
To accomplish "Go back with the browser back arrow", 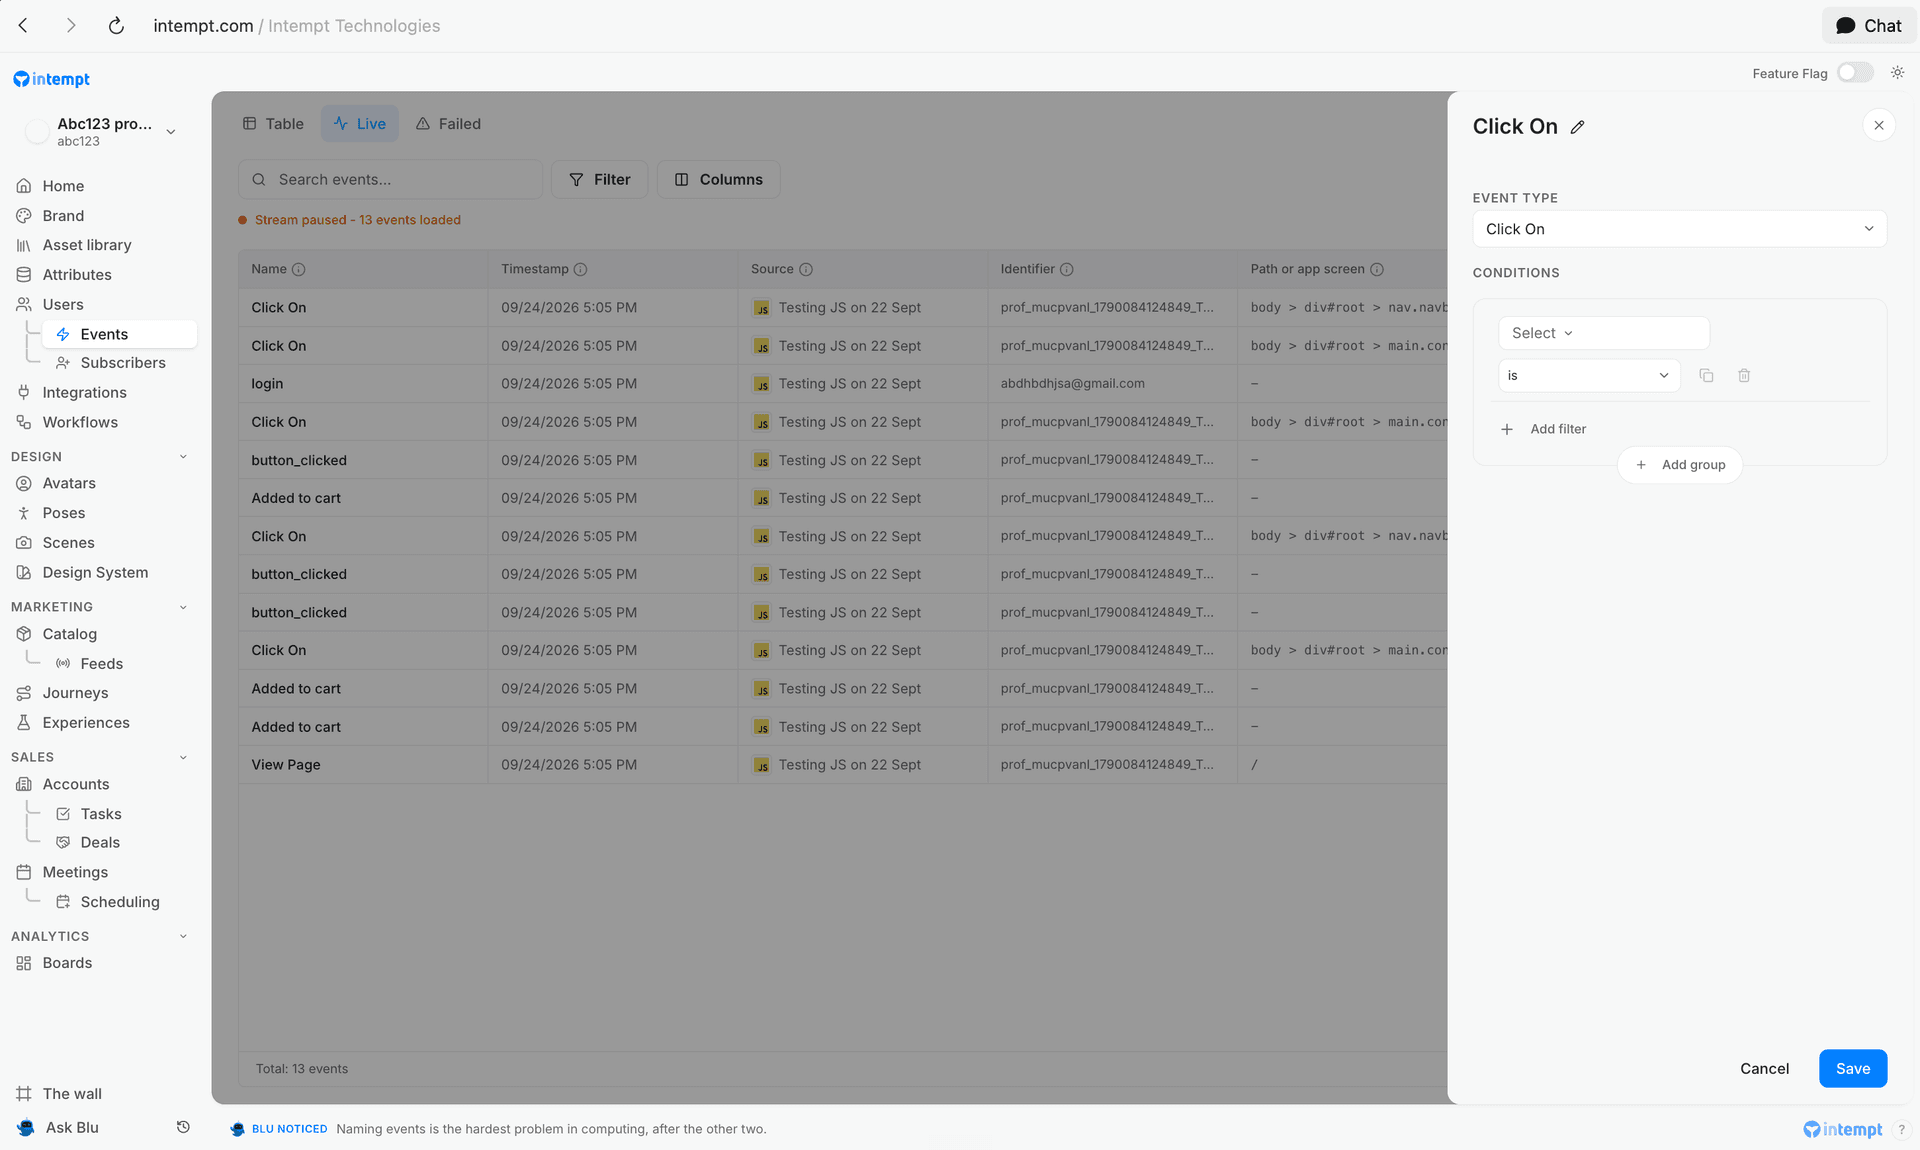I will coord(23,26).
